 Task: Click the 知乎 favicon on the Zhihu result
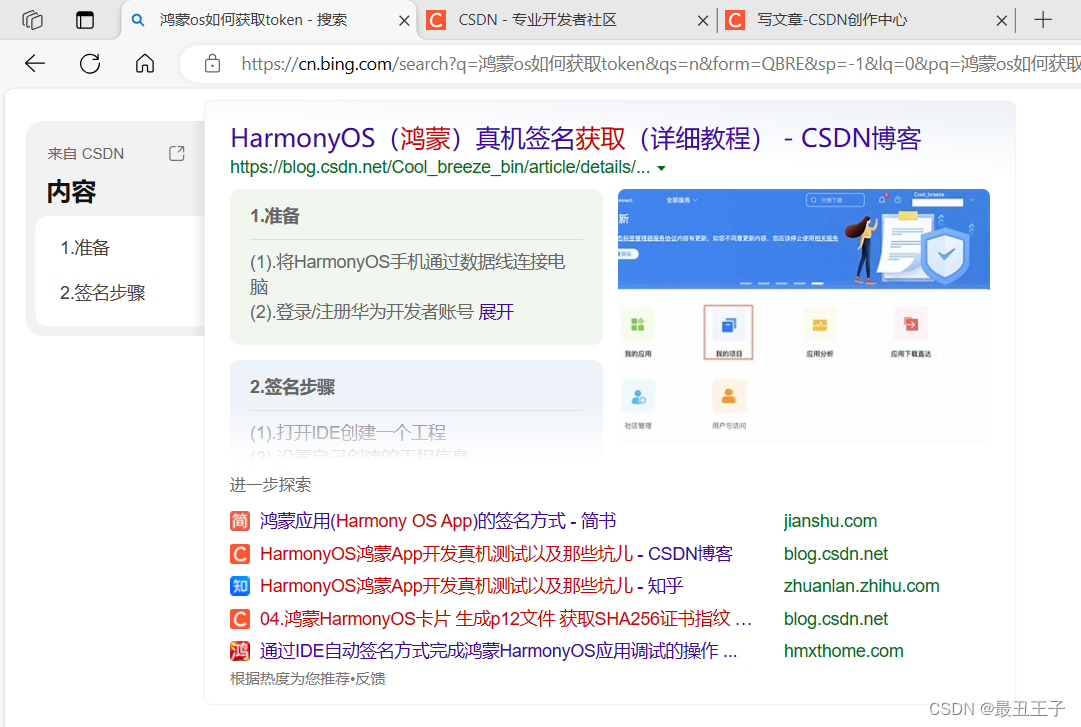[239, 586]
